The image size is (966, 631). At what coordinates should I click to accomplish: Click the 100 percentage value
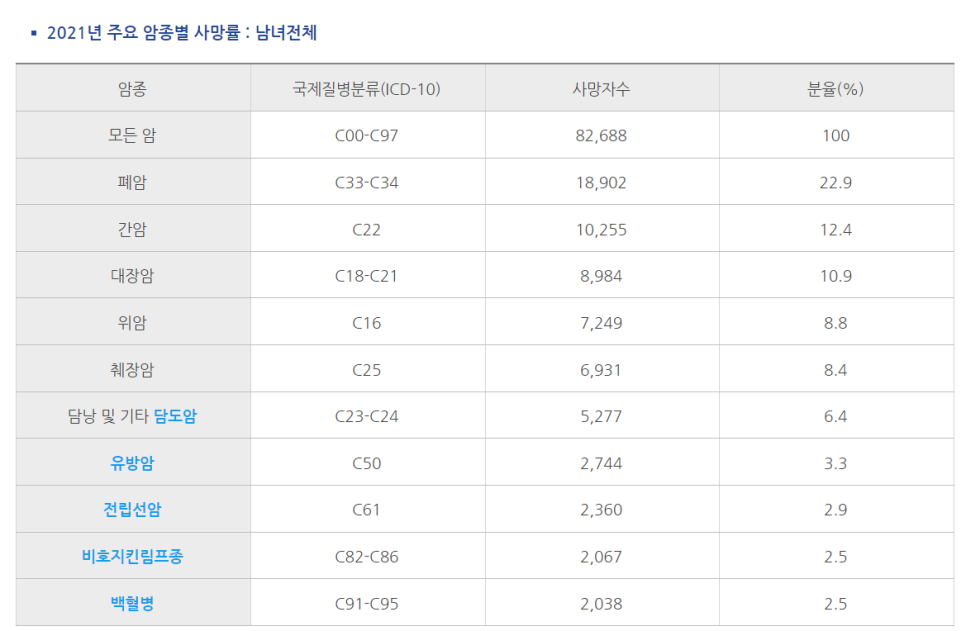tap(836, 136)
